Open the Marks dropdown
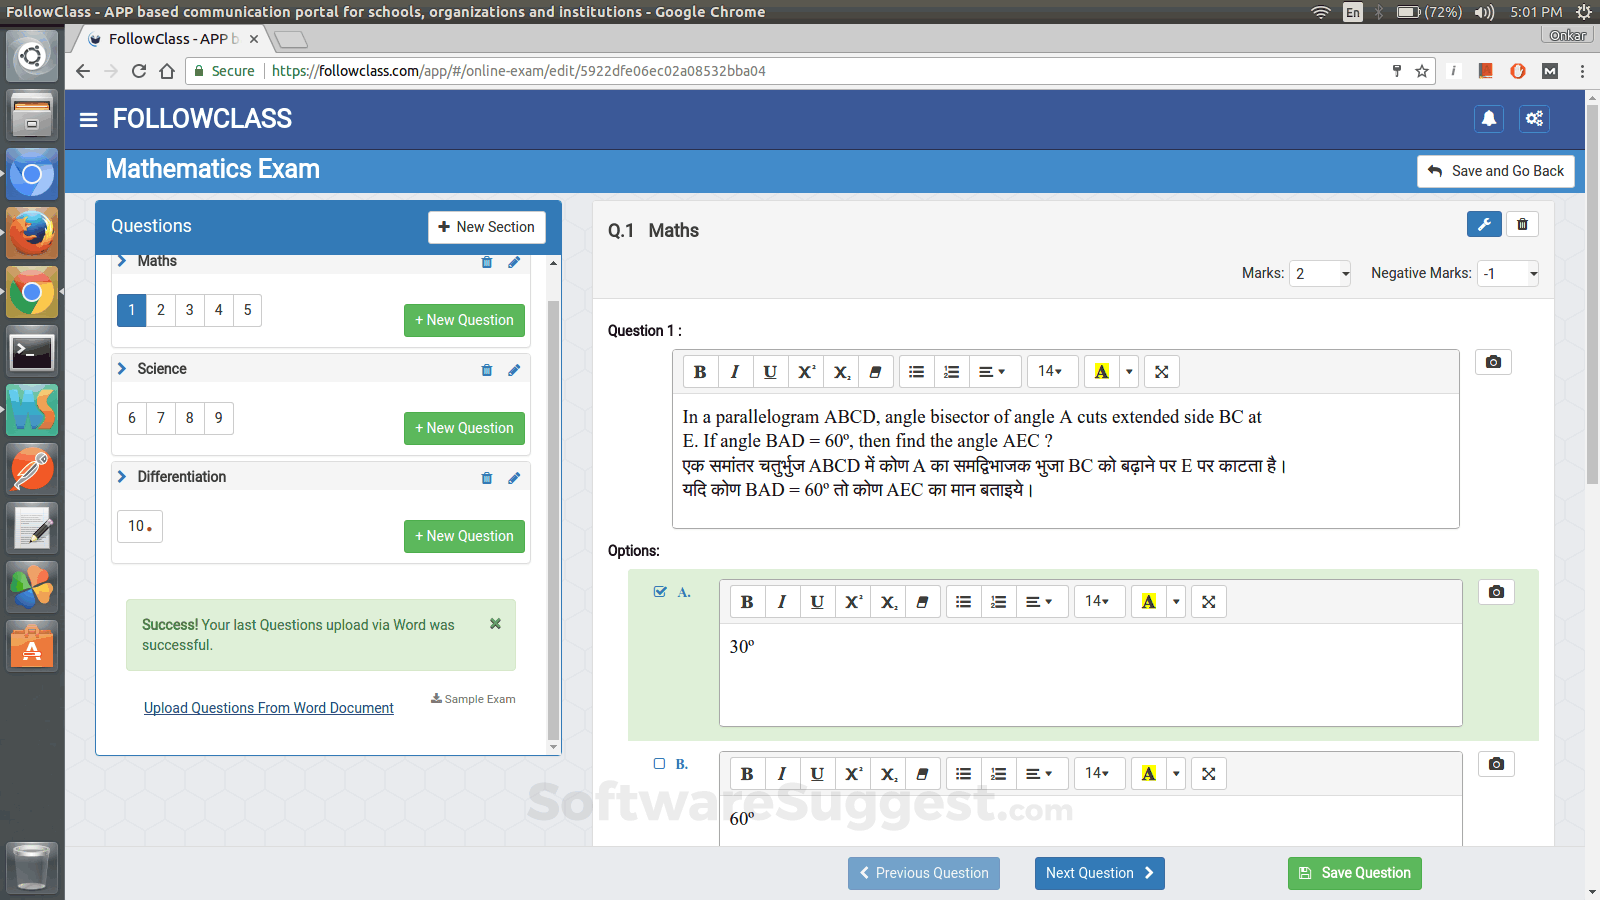 point(1320,273)
